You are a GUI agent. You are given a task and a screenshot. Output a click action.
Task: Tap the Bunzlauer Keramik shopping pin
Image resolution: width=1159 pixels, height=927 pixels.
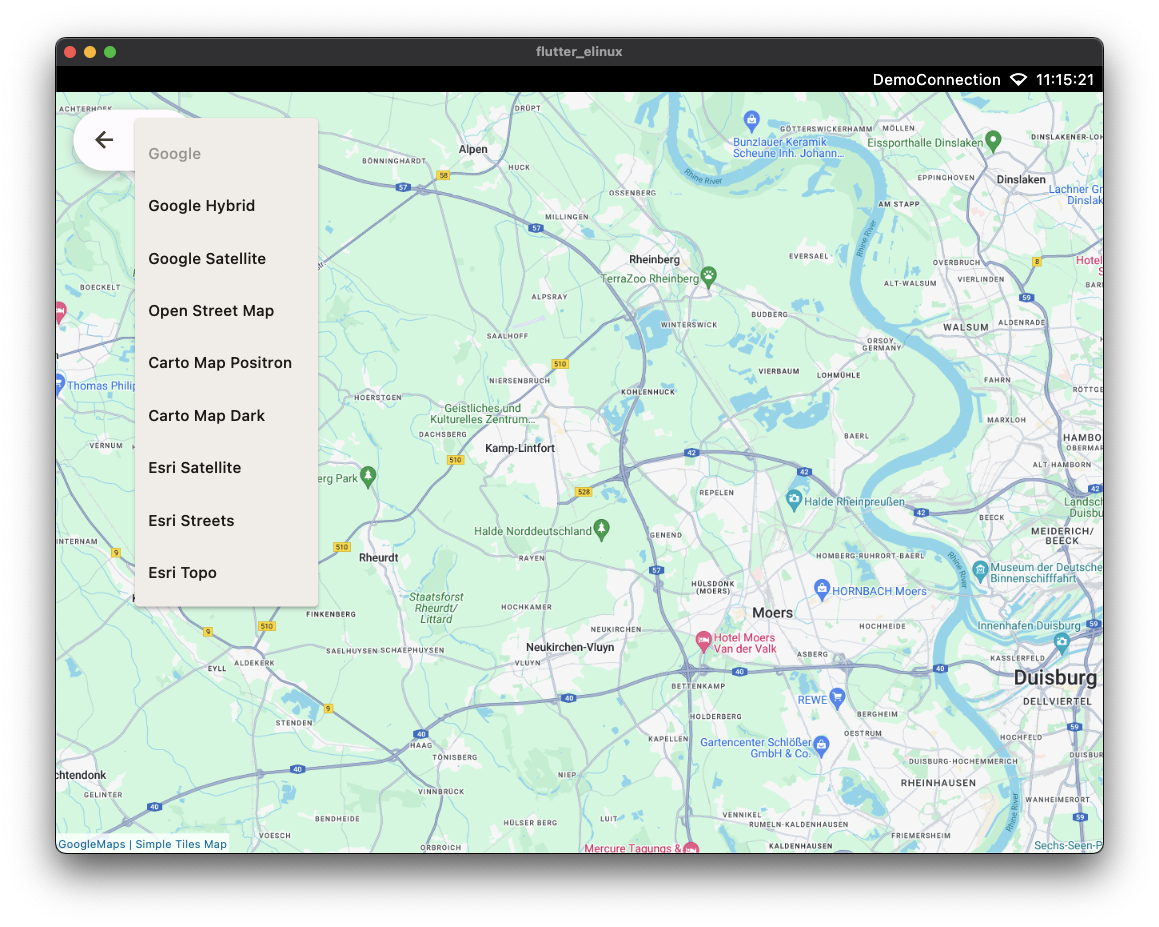(752, 120)
